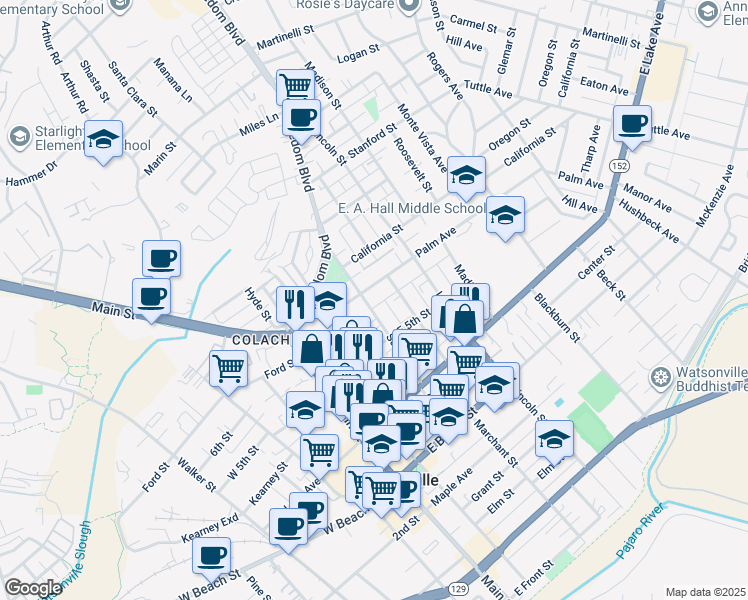748x600 pixels.
Task: Click the 'Logan St' street label
Action: pos(358,53)
